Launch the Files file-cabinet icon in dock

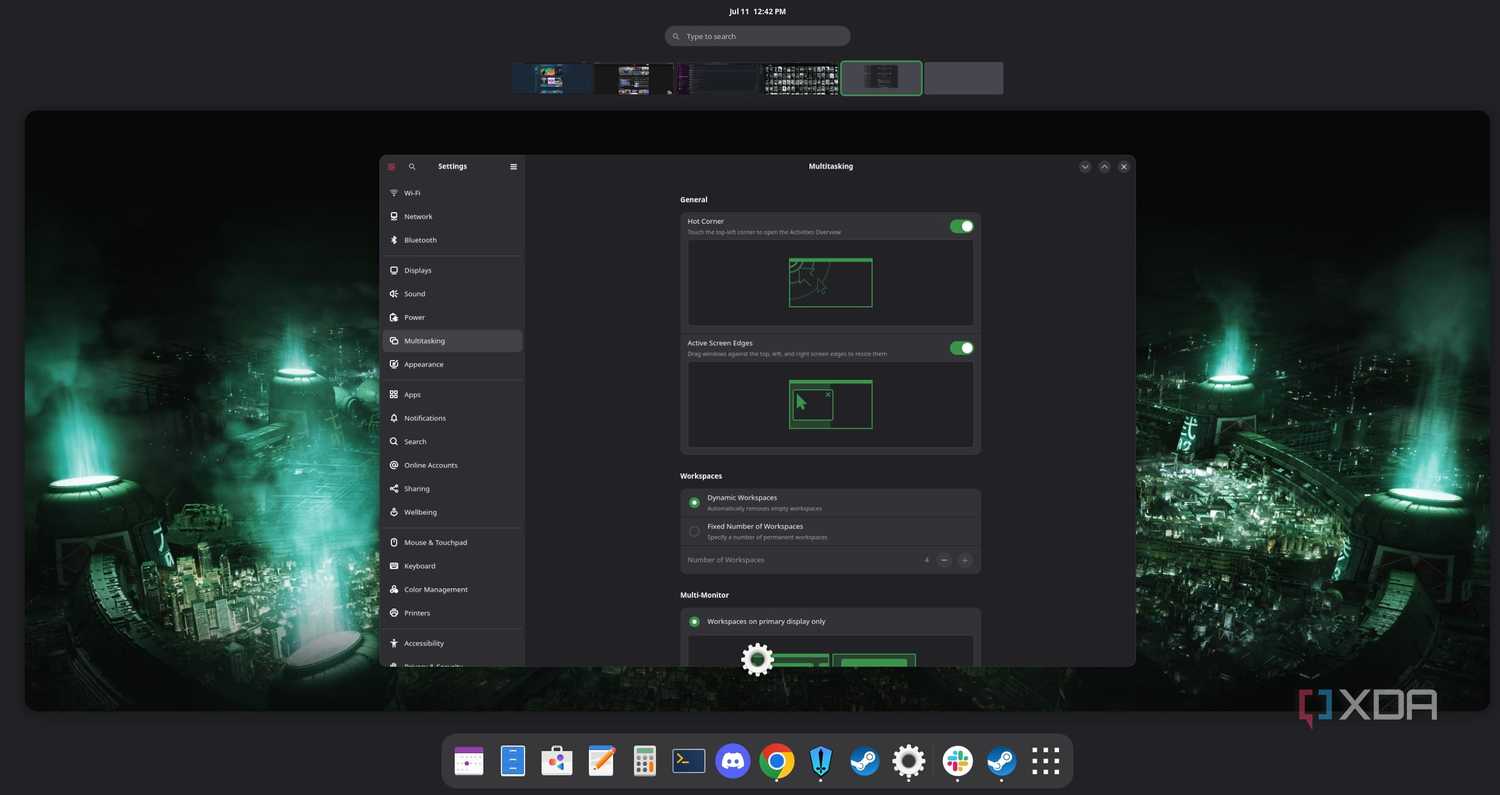coord(513,761)
